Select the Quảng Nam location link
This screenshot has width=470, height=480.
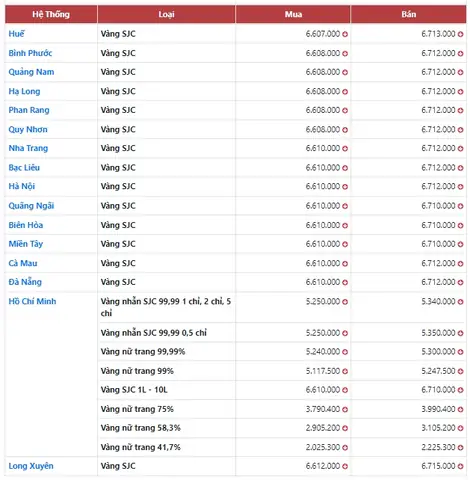tap(31, 72)
